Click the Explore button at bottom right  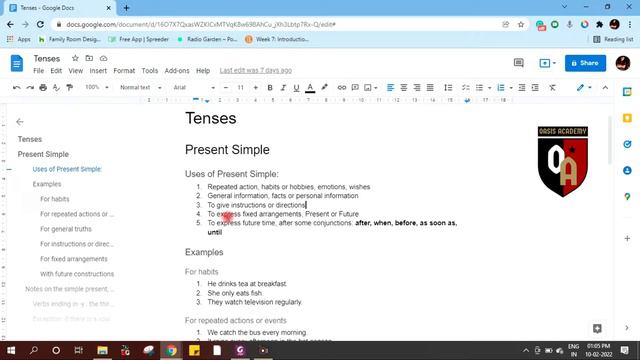(597, 329)
